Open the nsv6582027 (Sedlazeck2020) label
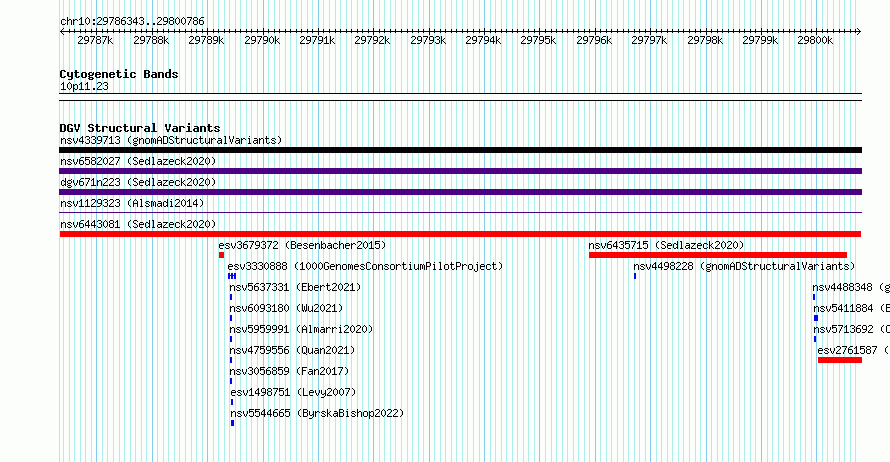Screen dimensions: 890x462 pos(138,161)
